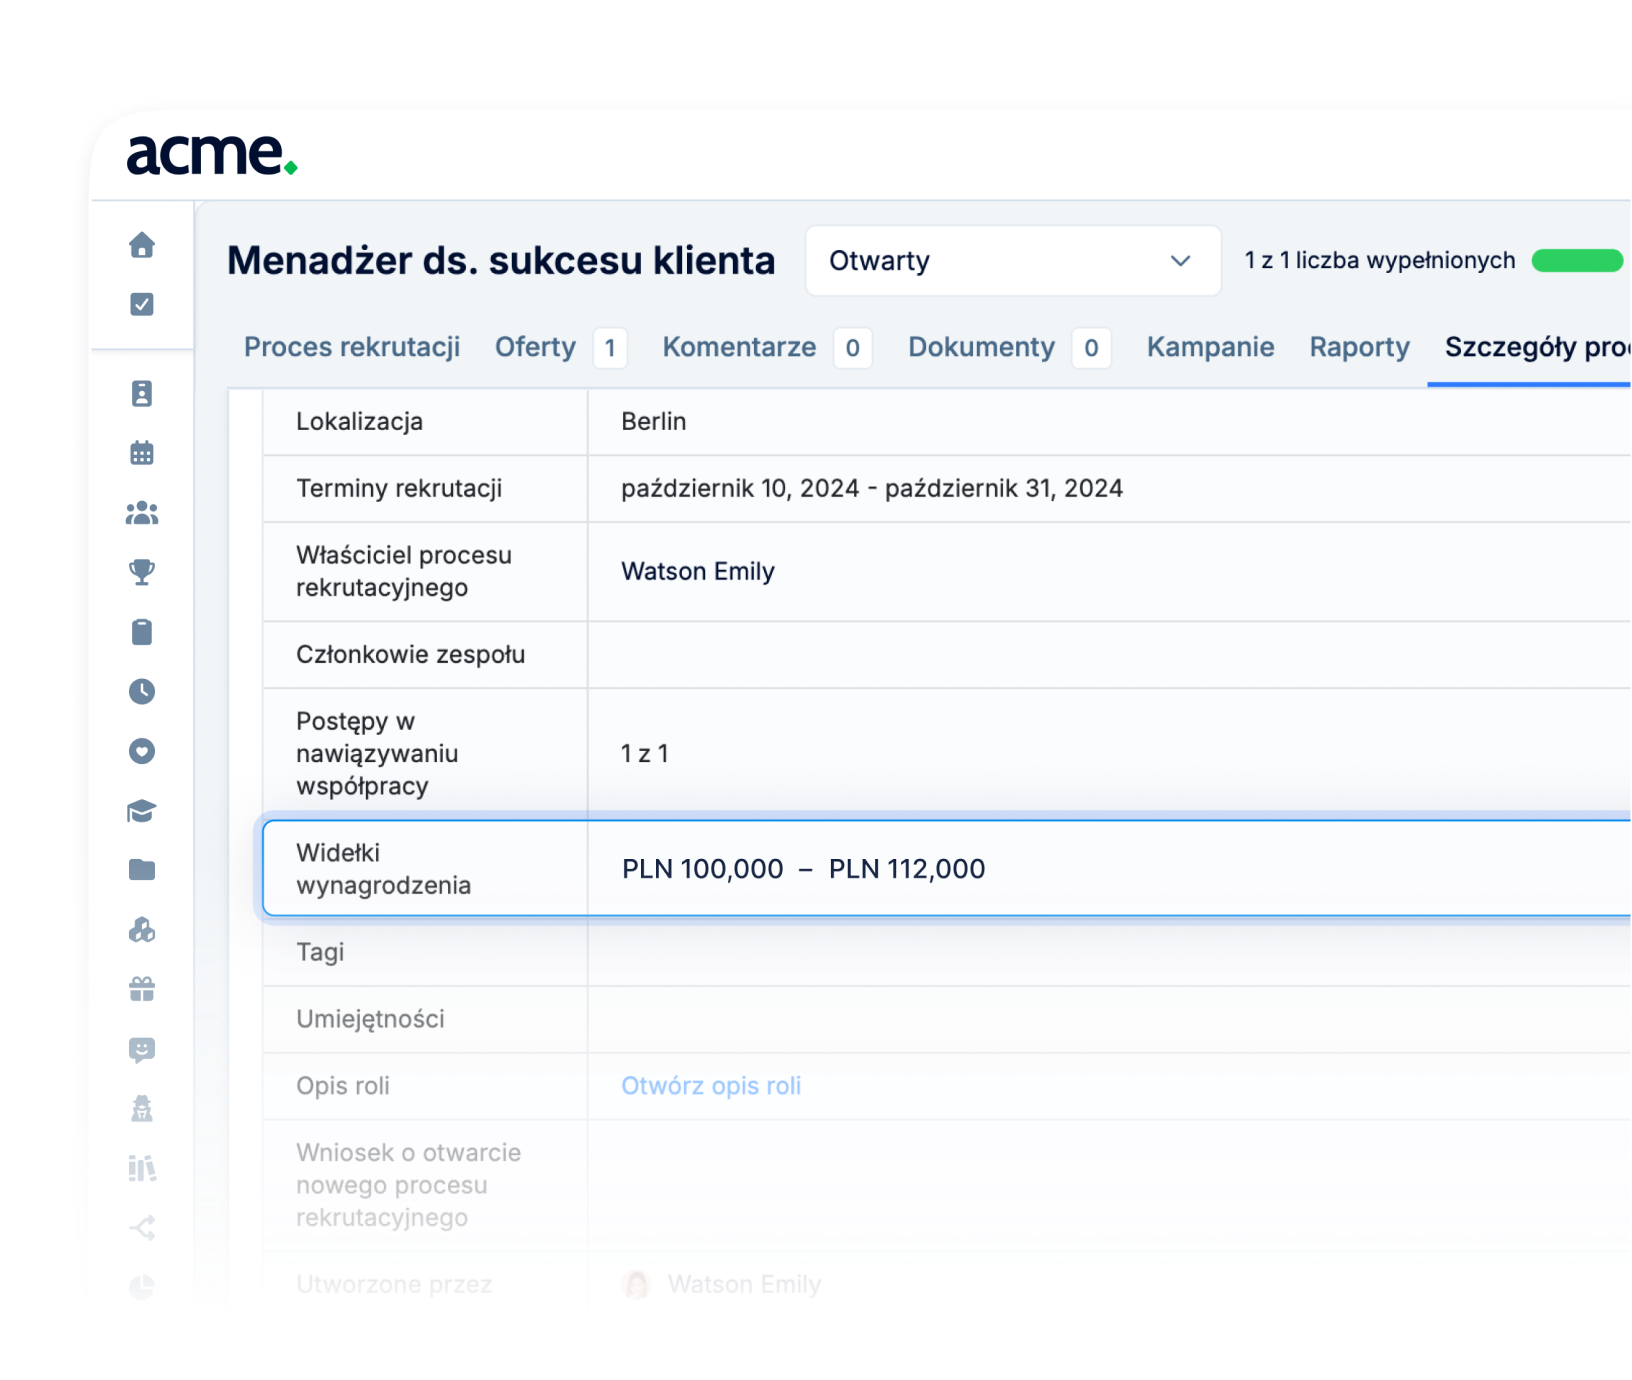Viewport: 1632px width, 1380px height.
Task: Click the heart icon in sidebar
Action: (x=142, y=751)
